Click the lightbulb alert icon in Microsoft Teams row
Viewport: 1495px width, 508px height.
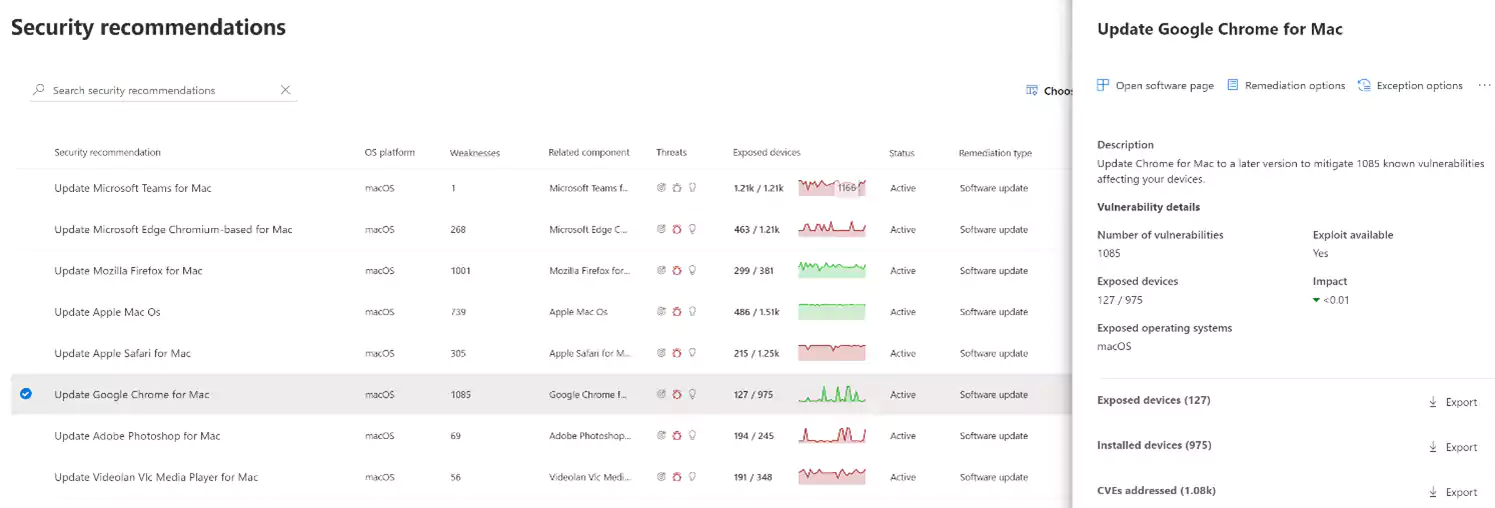(691, 188)
